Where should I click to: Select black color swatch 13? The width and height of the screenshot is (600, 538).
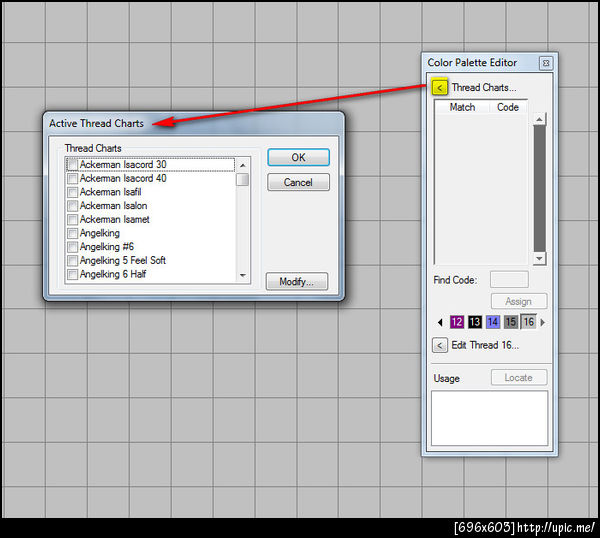[x=475, y=322]
